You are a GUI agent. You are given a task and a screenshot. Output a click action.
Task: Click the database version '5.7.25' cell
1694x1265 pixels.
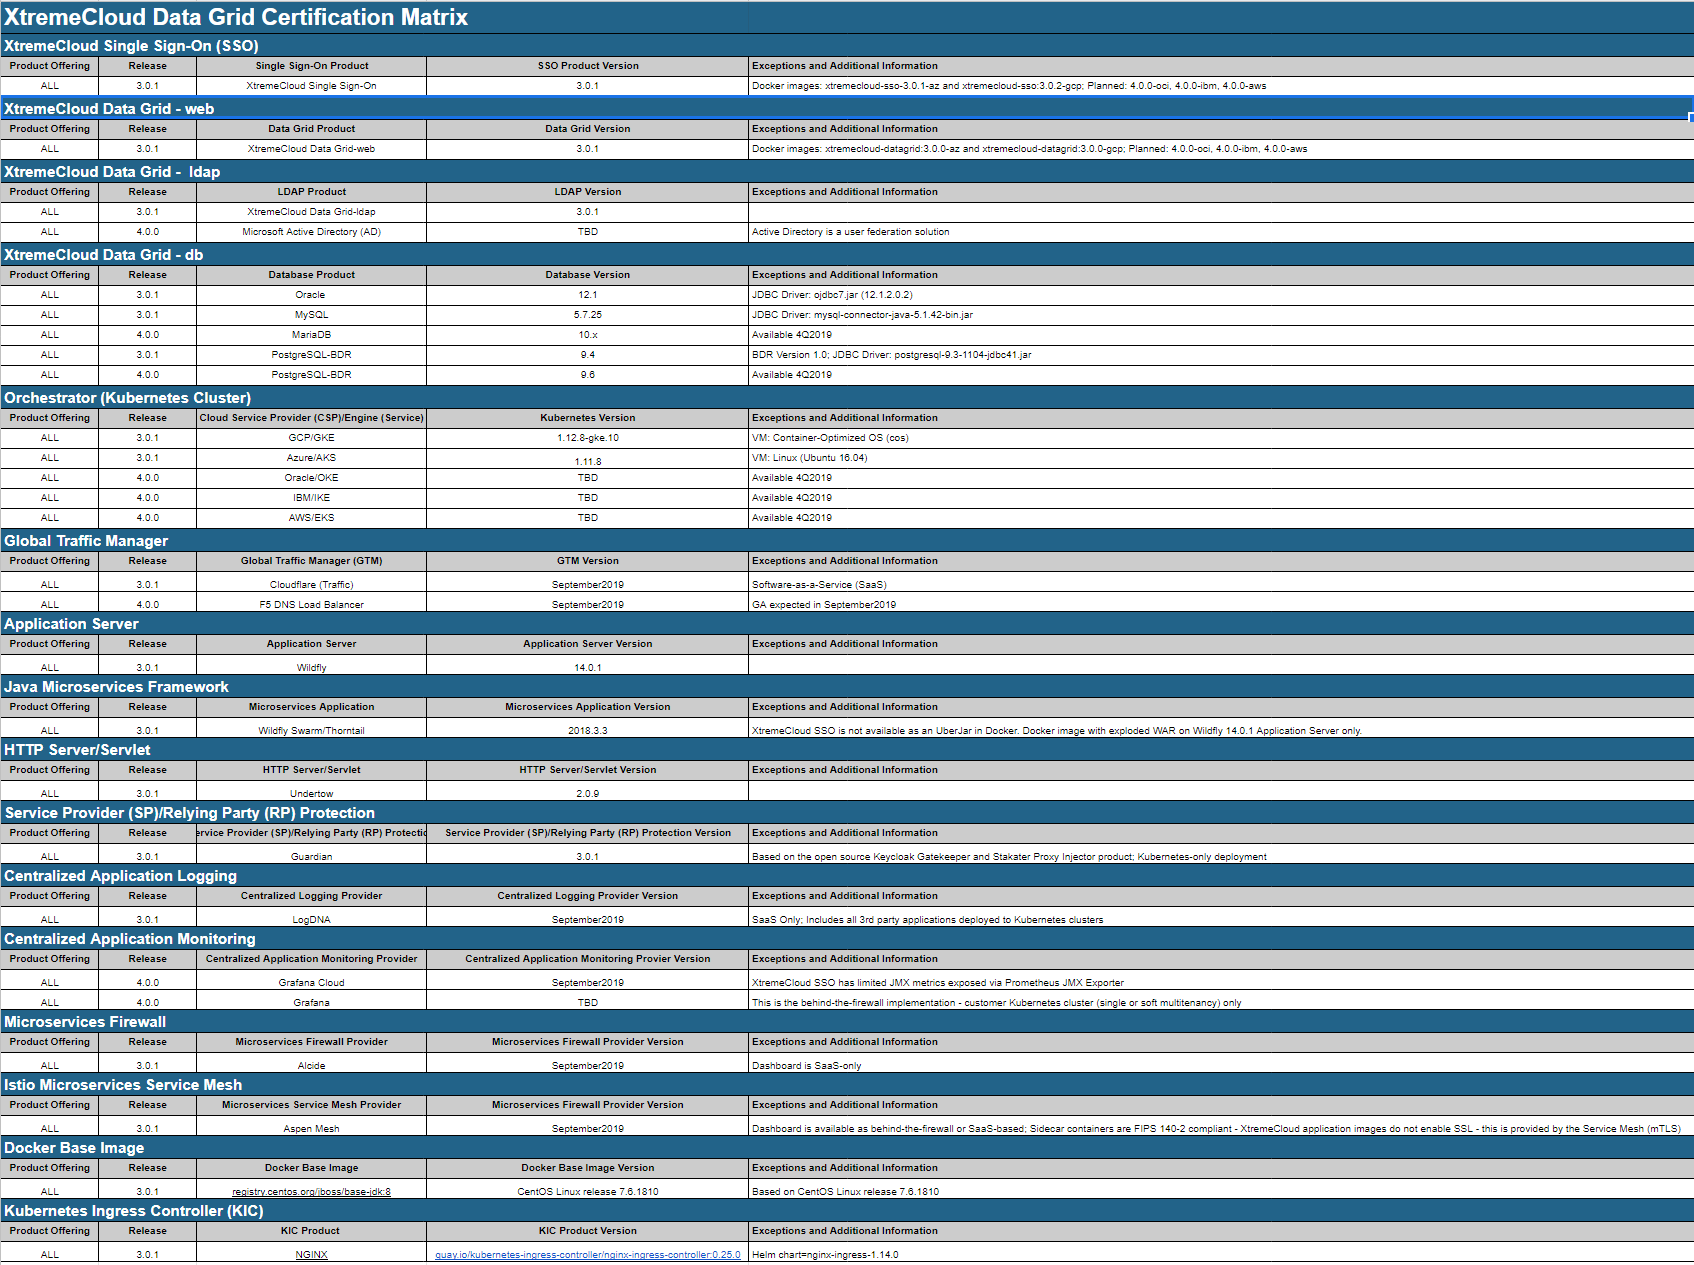(x=588, y=315)
